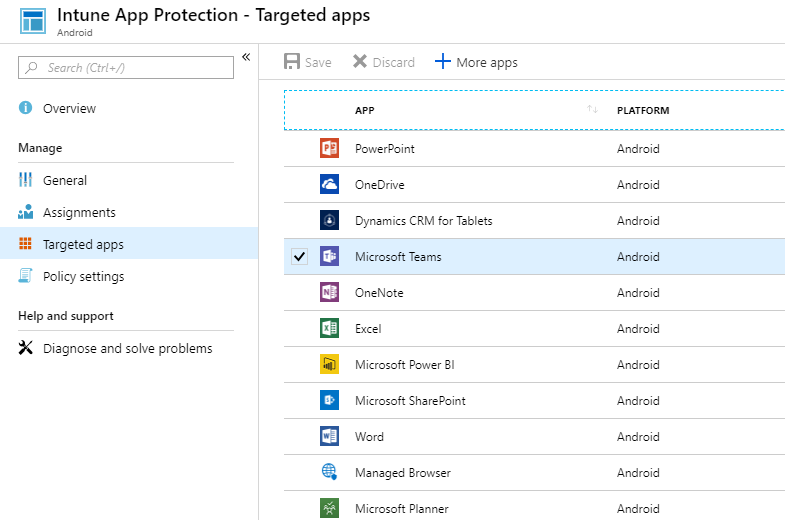Go to Assignments in the sidebar
Screen dimensions: 785x520
coord(79,212)
